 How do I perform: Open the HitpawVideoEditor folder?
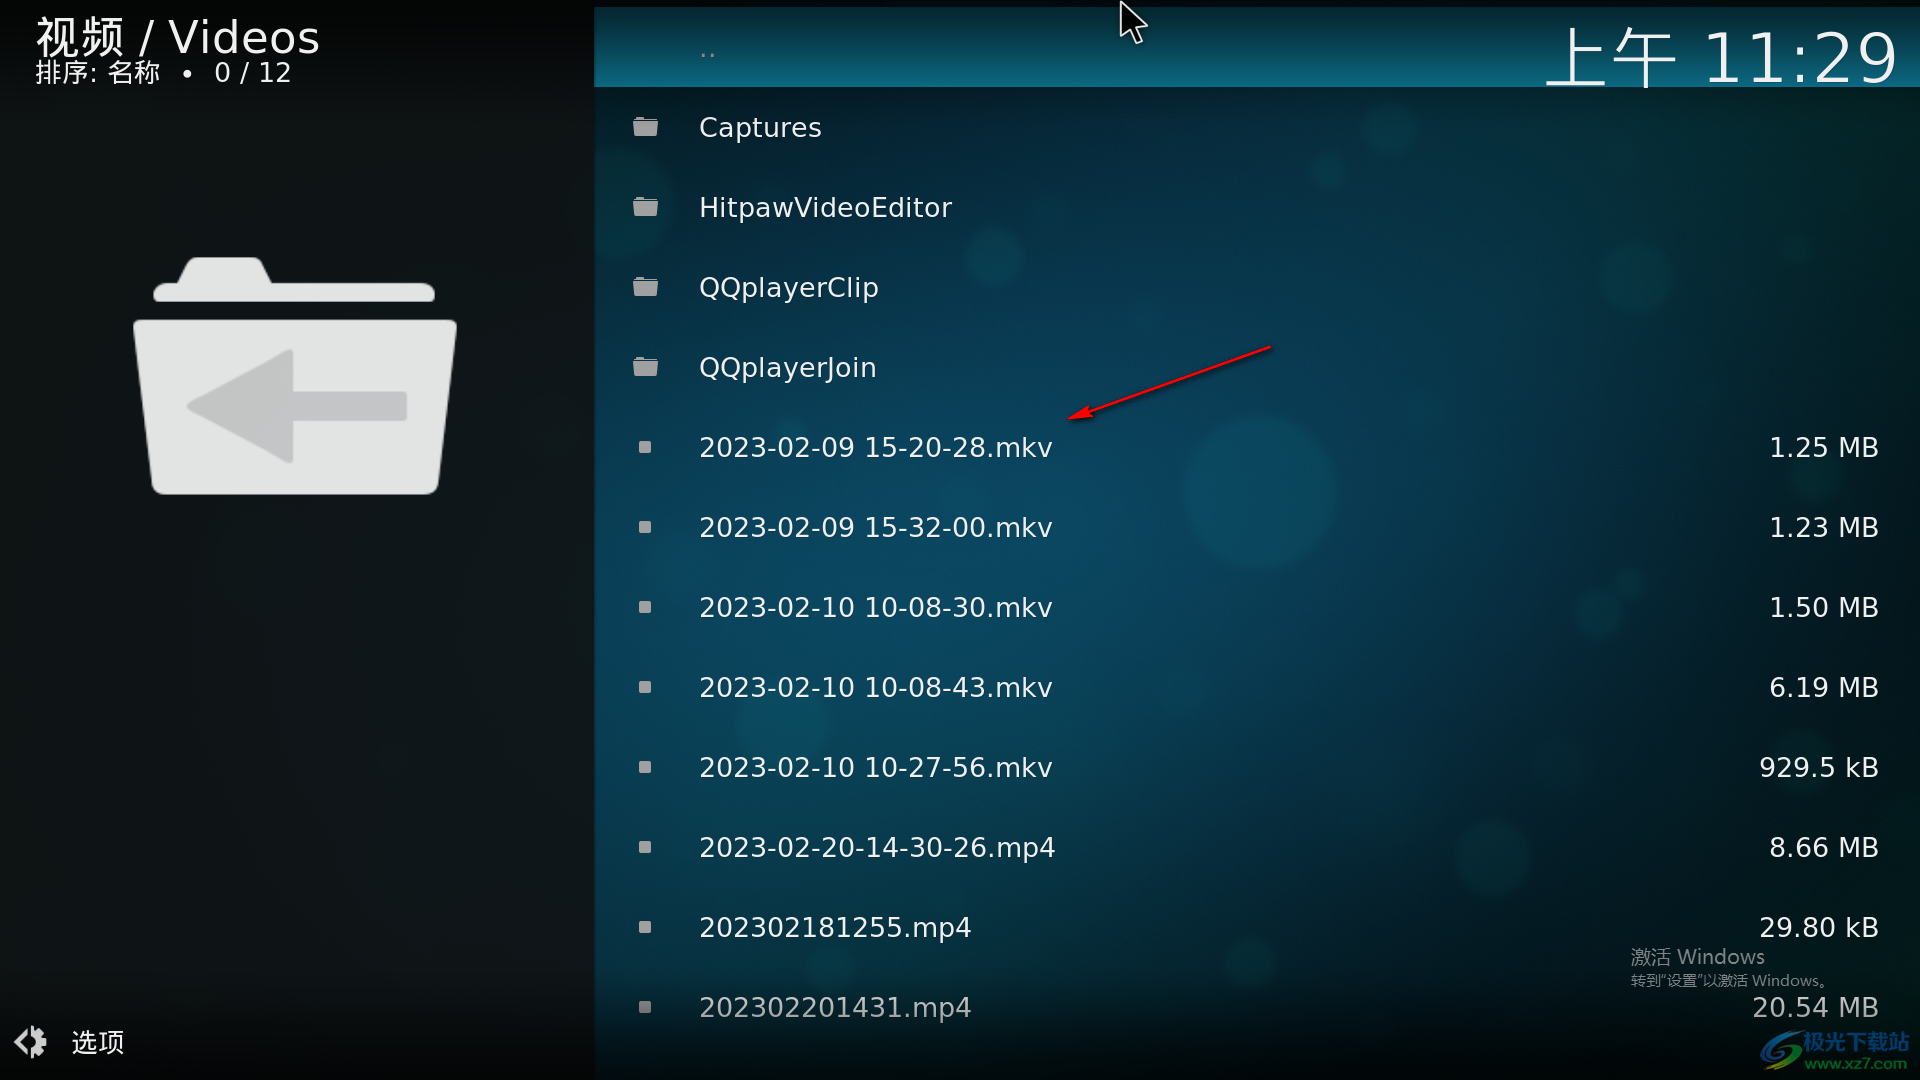click(1256, 207)
